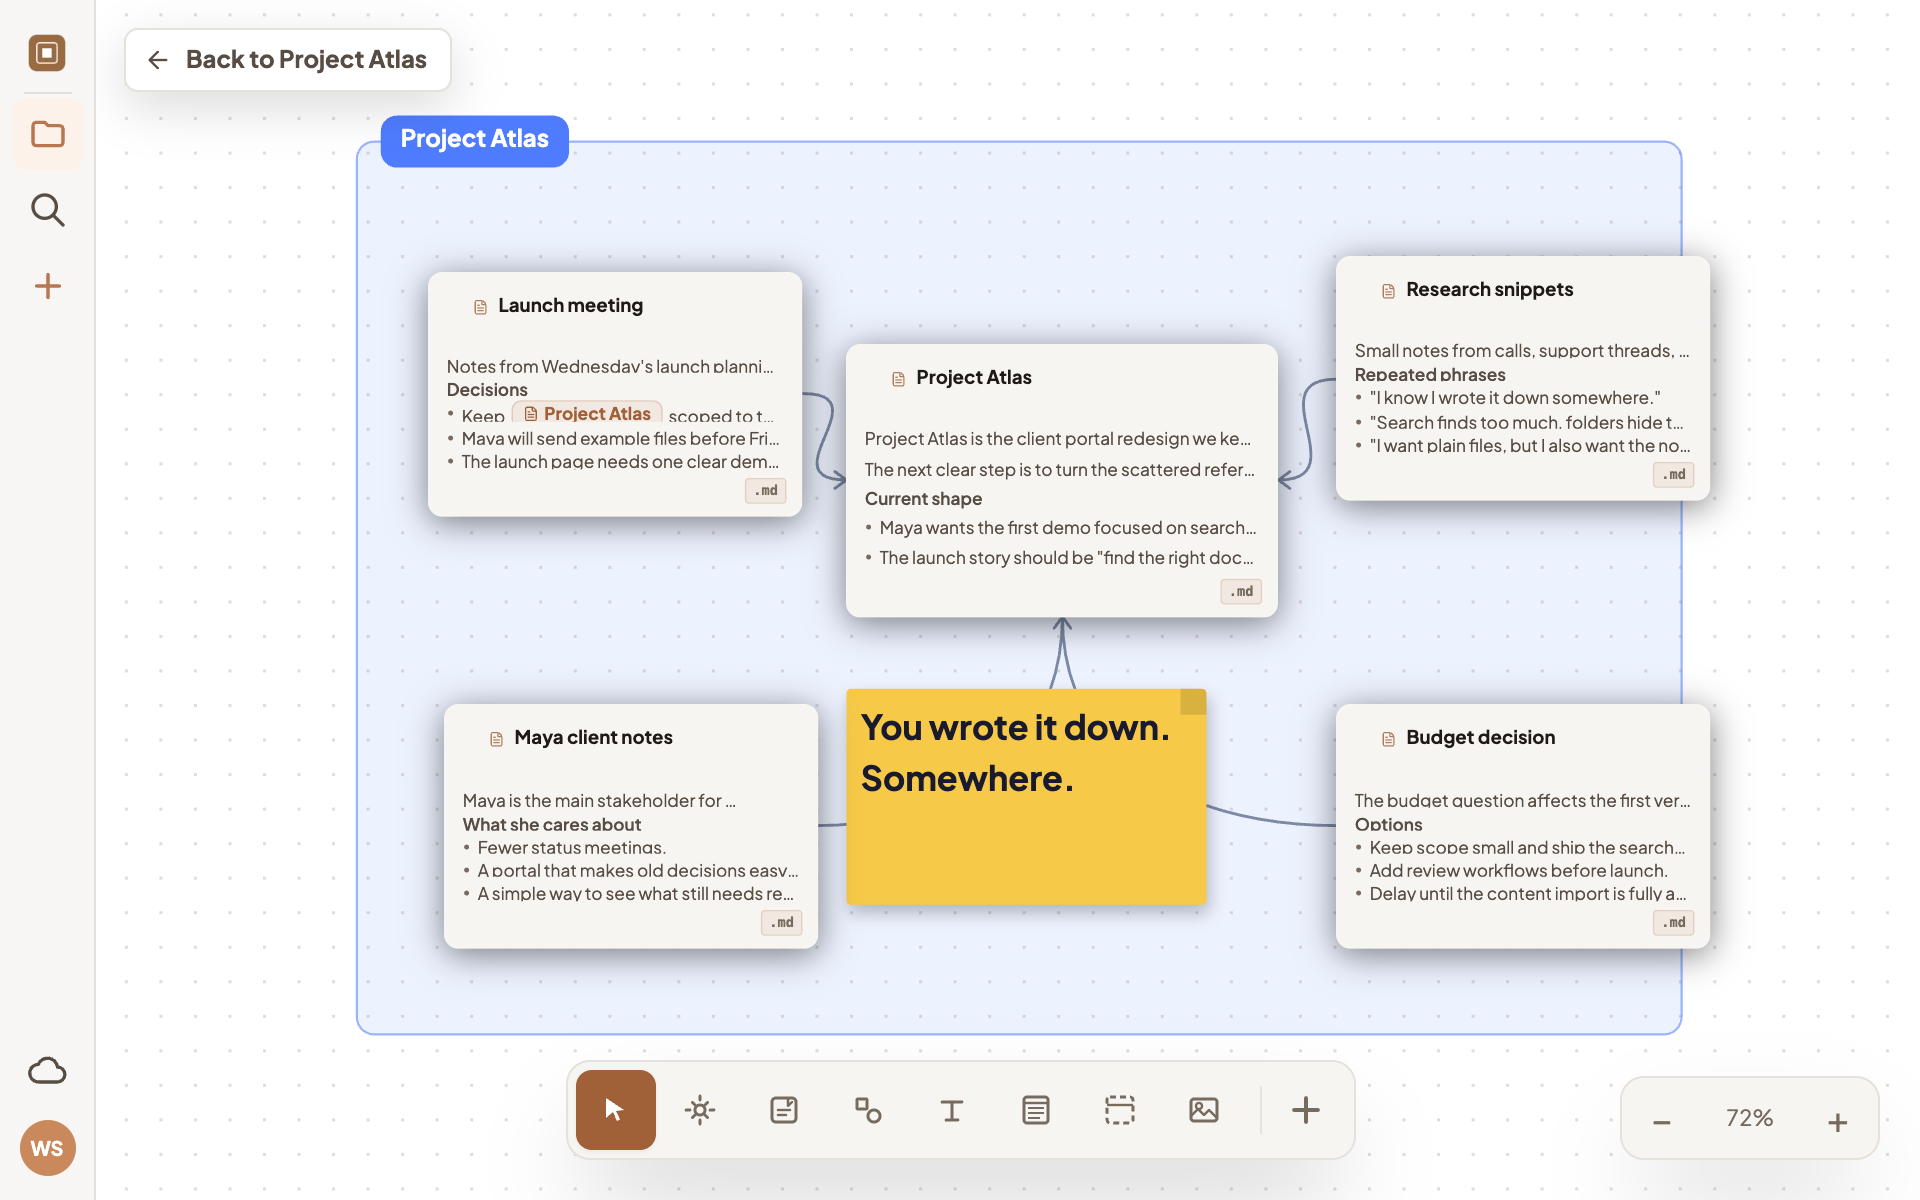The image size is (1920, 1200).
Task: Click the file icon beside Research snippets
Action: (x=1389, y=291)
